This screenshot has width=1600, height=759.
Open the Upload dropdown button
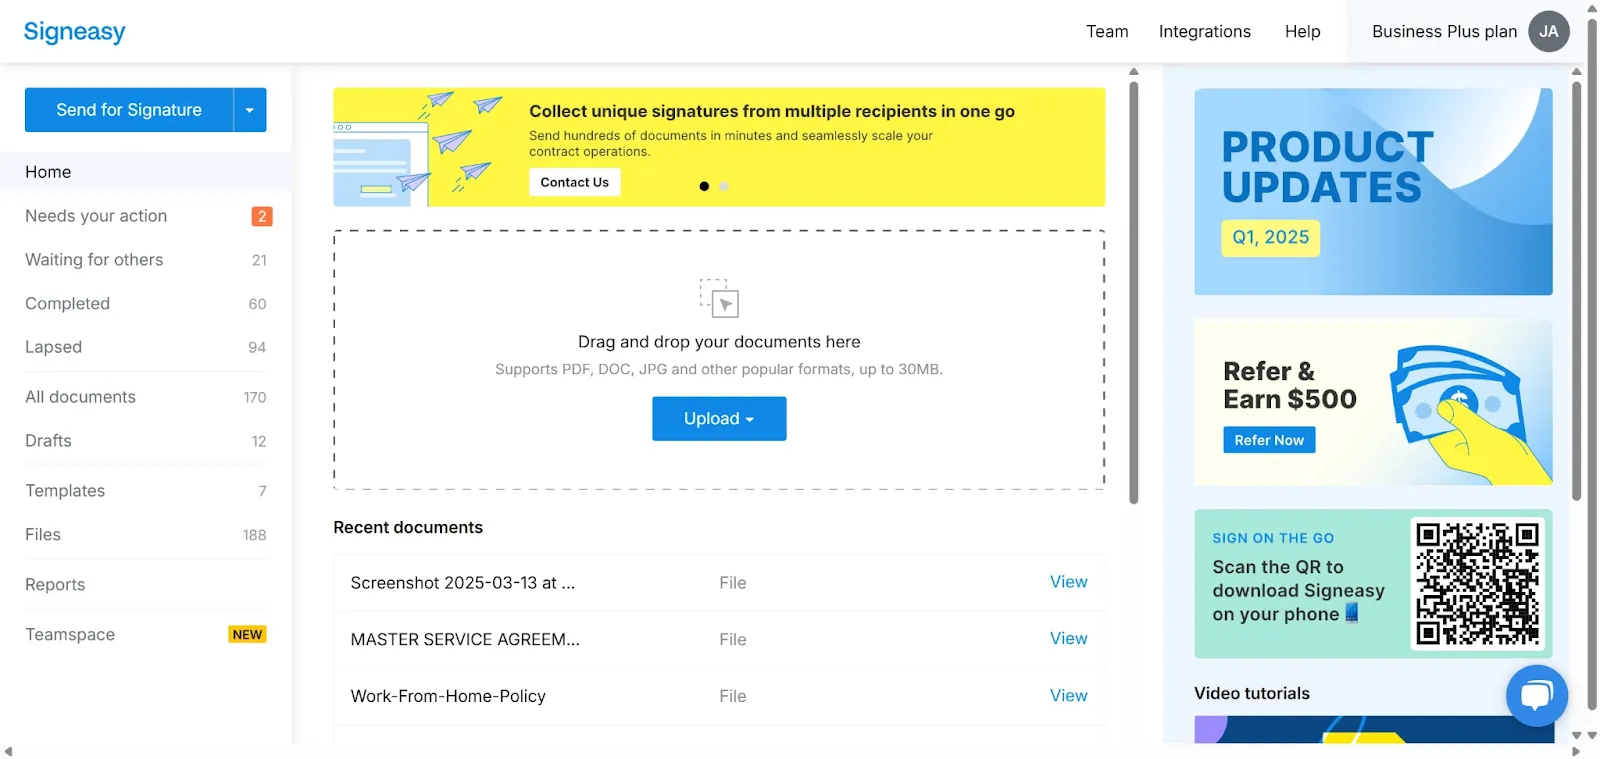click(719, 419)
